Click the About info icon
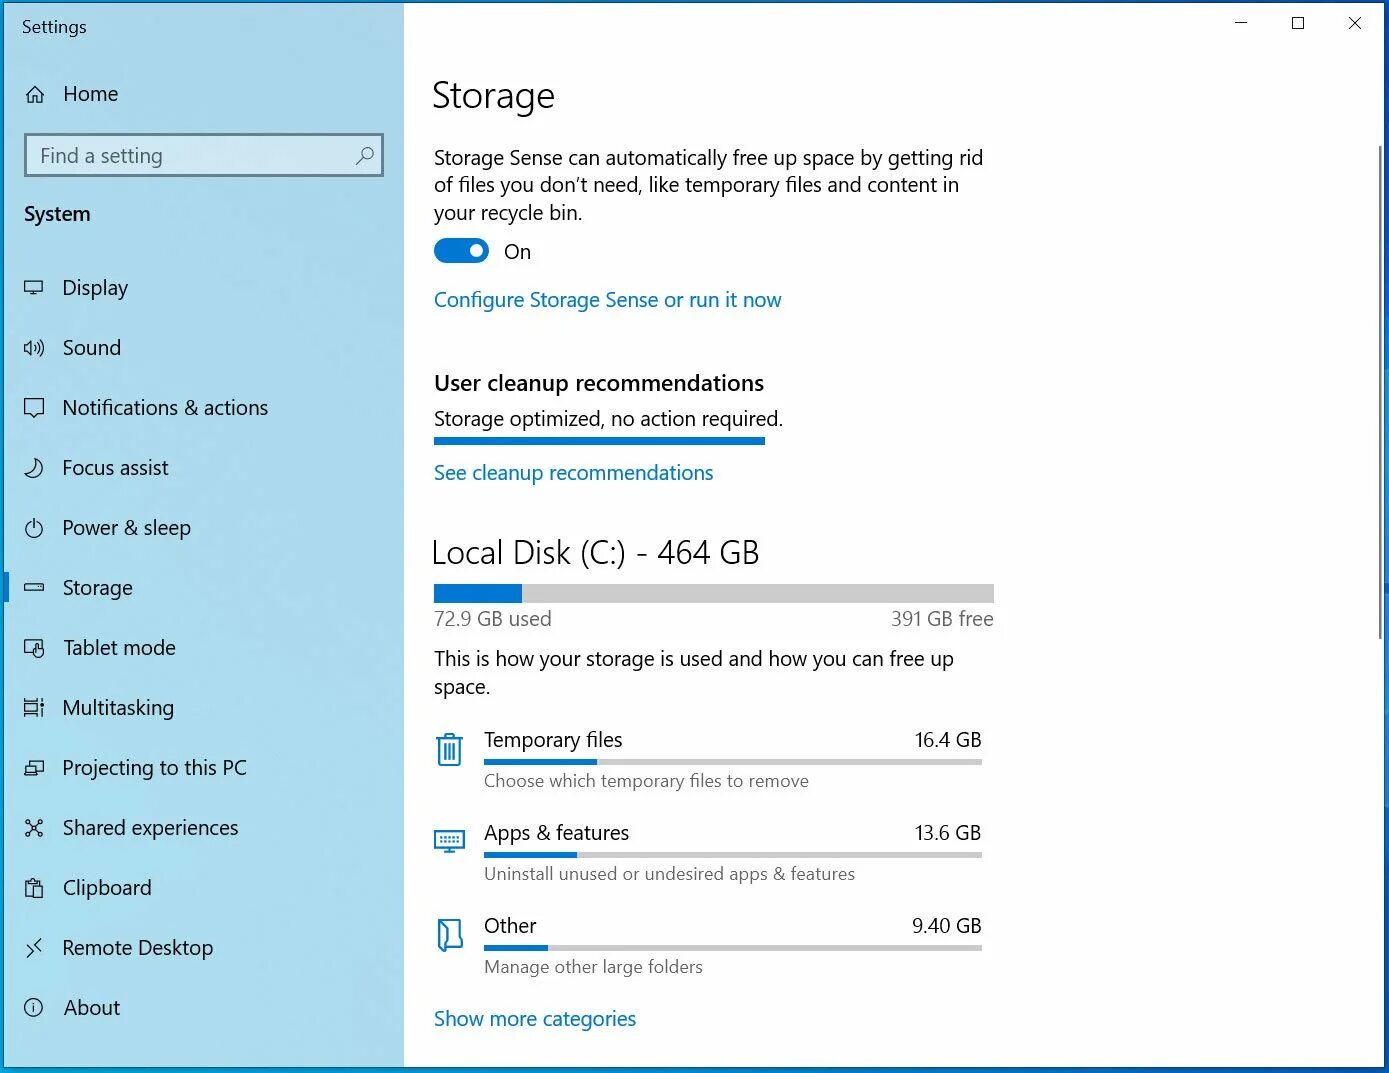Screen dimensions: 1389x1073 coord(34,1008)
